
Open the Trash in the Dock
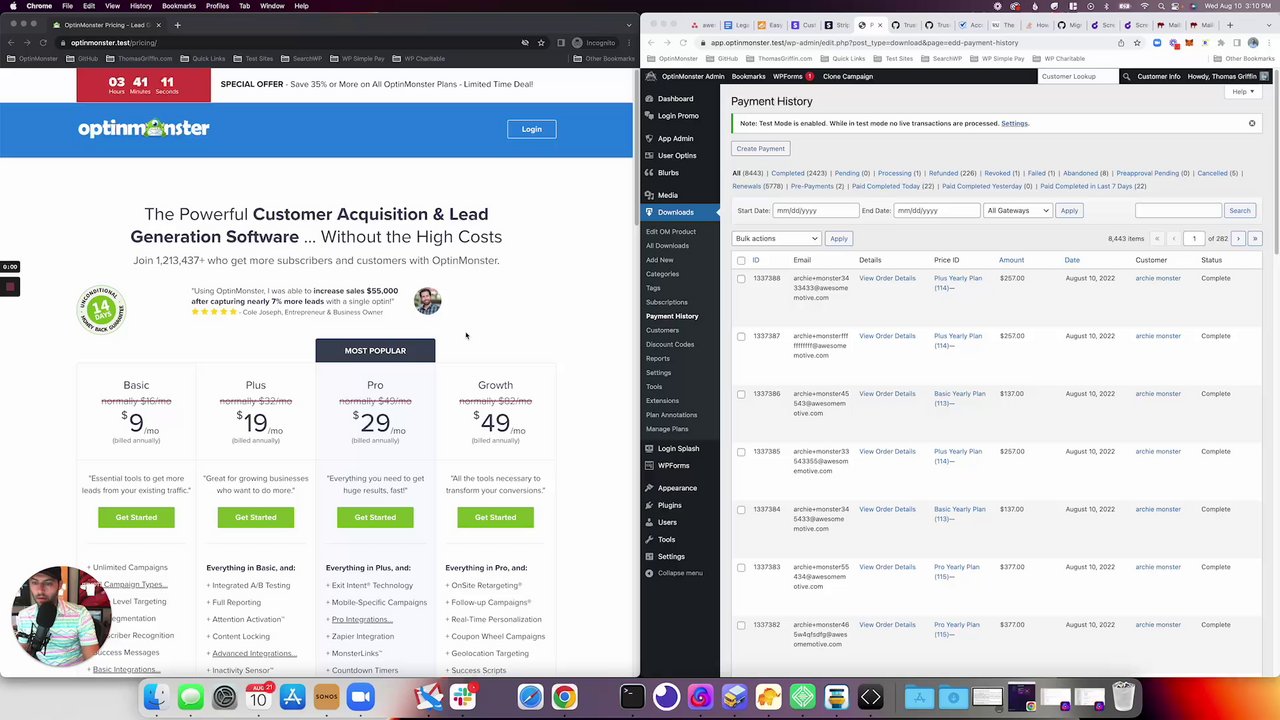[1123, 697]
